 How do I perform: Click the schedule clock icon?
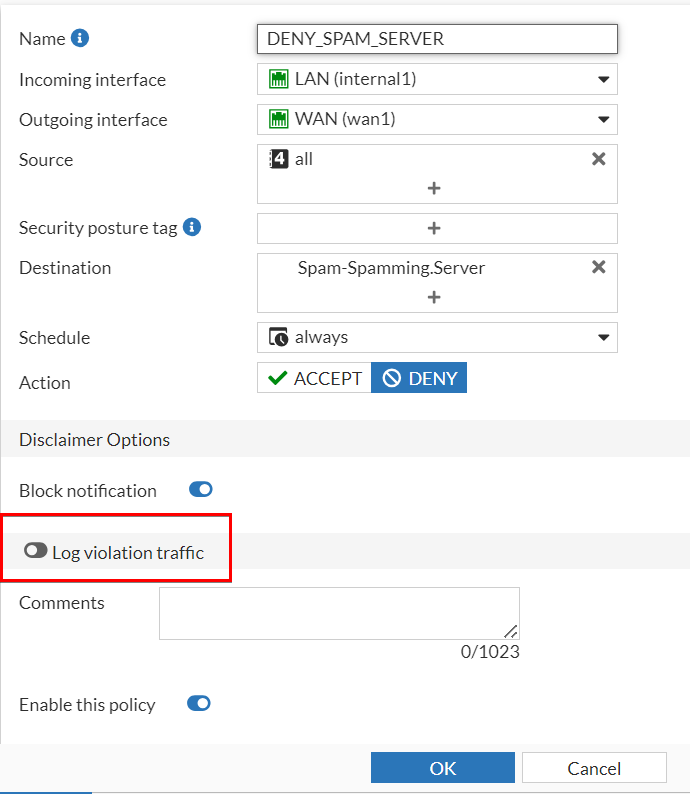pyautogui.click(x=278, y=337)
